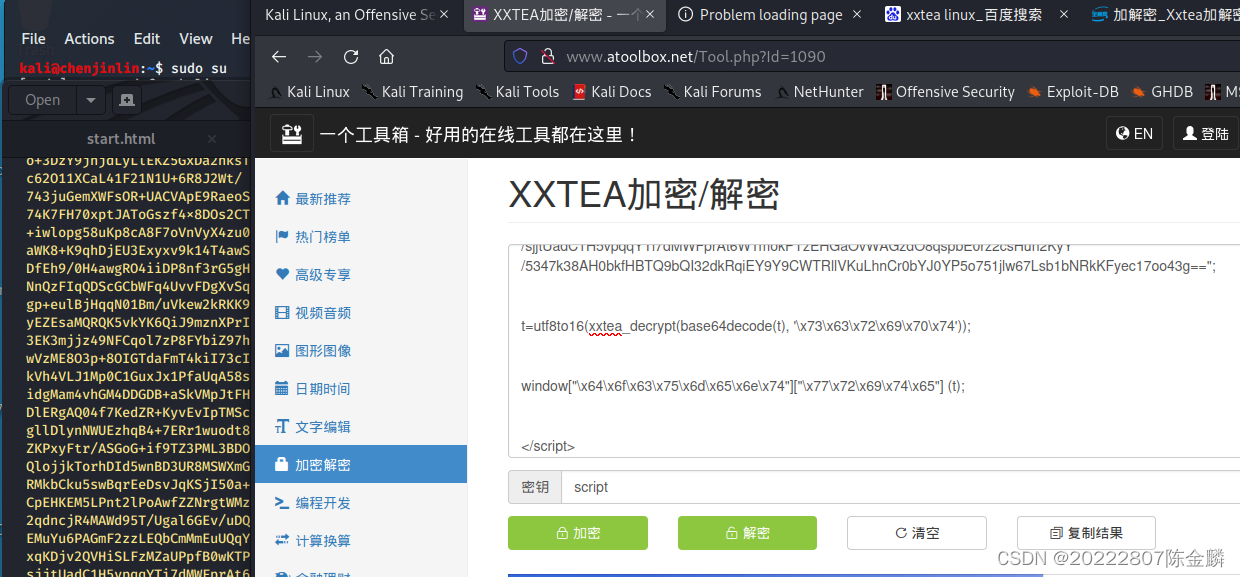The height and width of the screenshot is (577, 1240).
Task: Open Kali Linux bookmark
Action: [x=309, y=92]
